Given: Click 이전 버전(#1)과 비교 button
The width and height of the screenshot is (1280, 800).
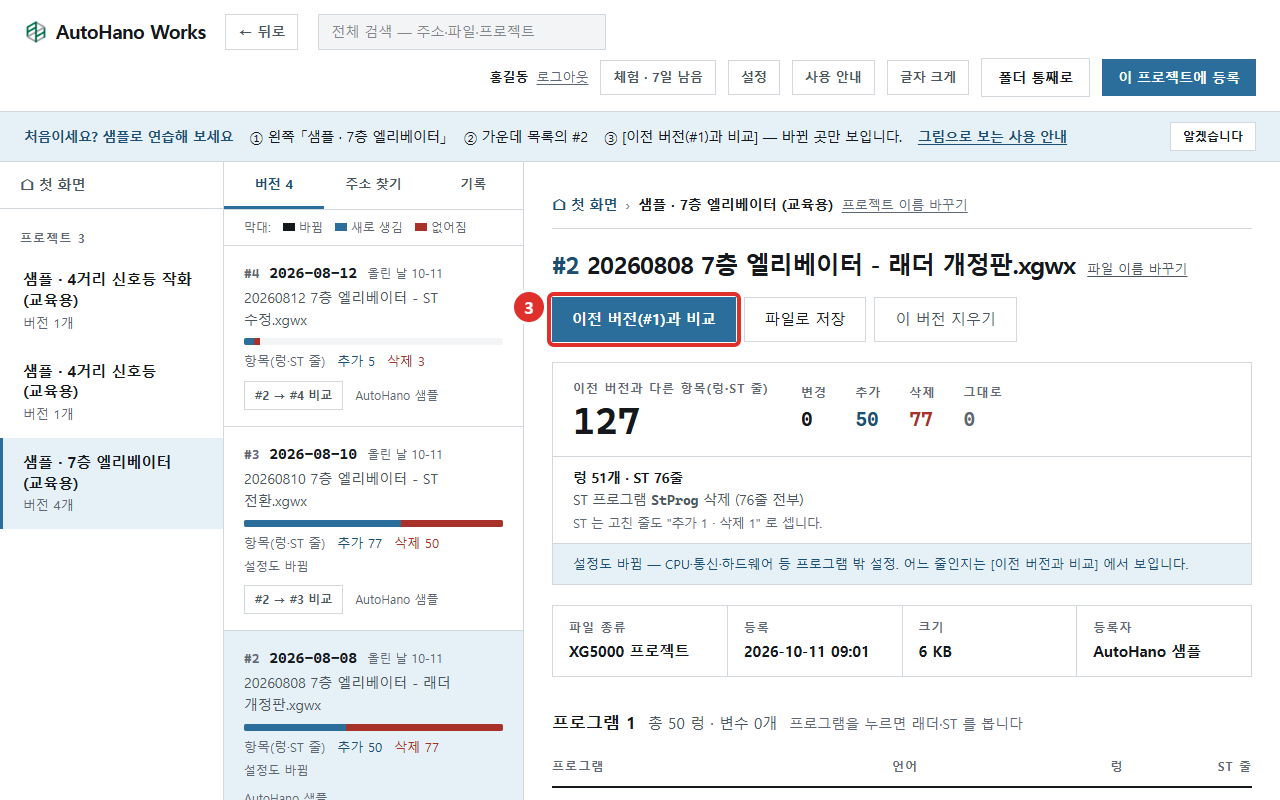Looking at the screenshot, I should pos(644,319).
